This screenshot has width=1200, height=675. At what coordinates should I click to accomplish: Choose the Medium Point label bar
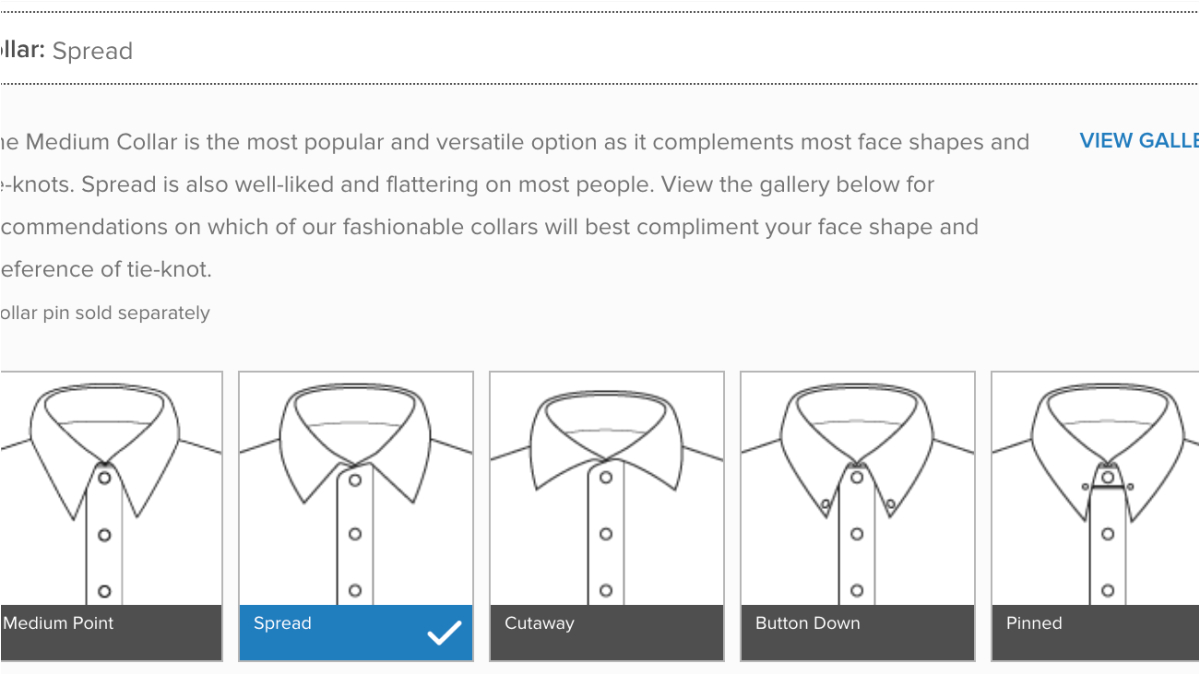(x=110, y=632)
